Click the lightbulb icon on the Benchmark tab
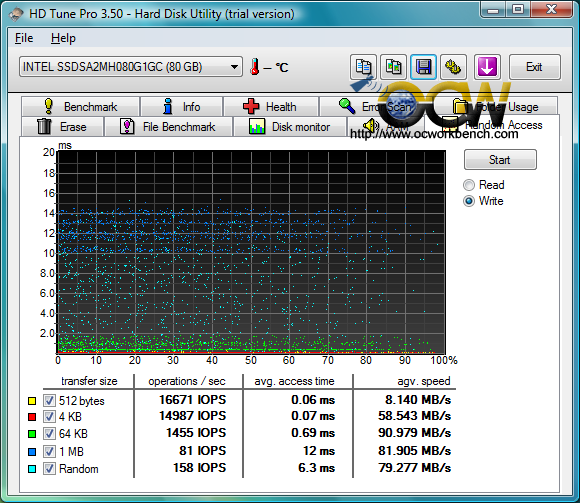 click(x=48, y=107)
